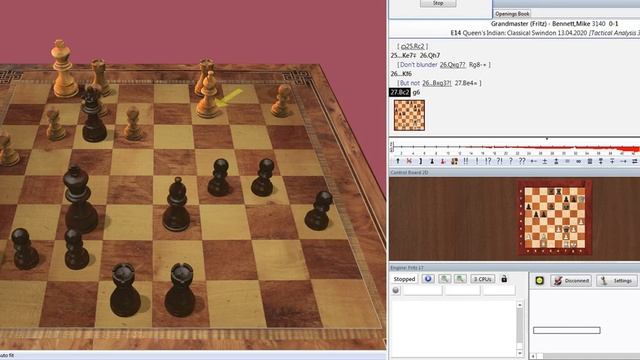Screen dimensions: 640x360
Task: Click engine output scrollbar down arrow
Action: tap(520, 353)
